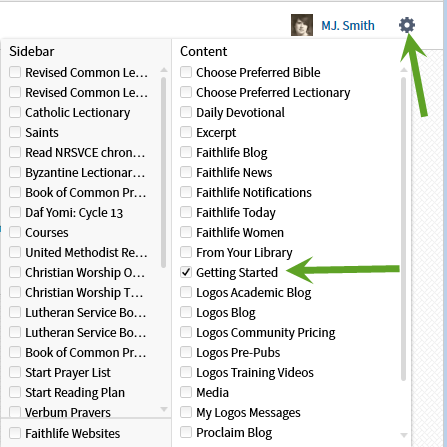Check Logos Training Videos
This screenshot has height=447, width=447.
pyautogui.click(x=186, y=372)
